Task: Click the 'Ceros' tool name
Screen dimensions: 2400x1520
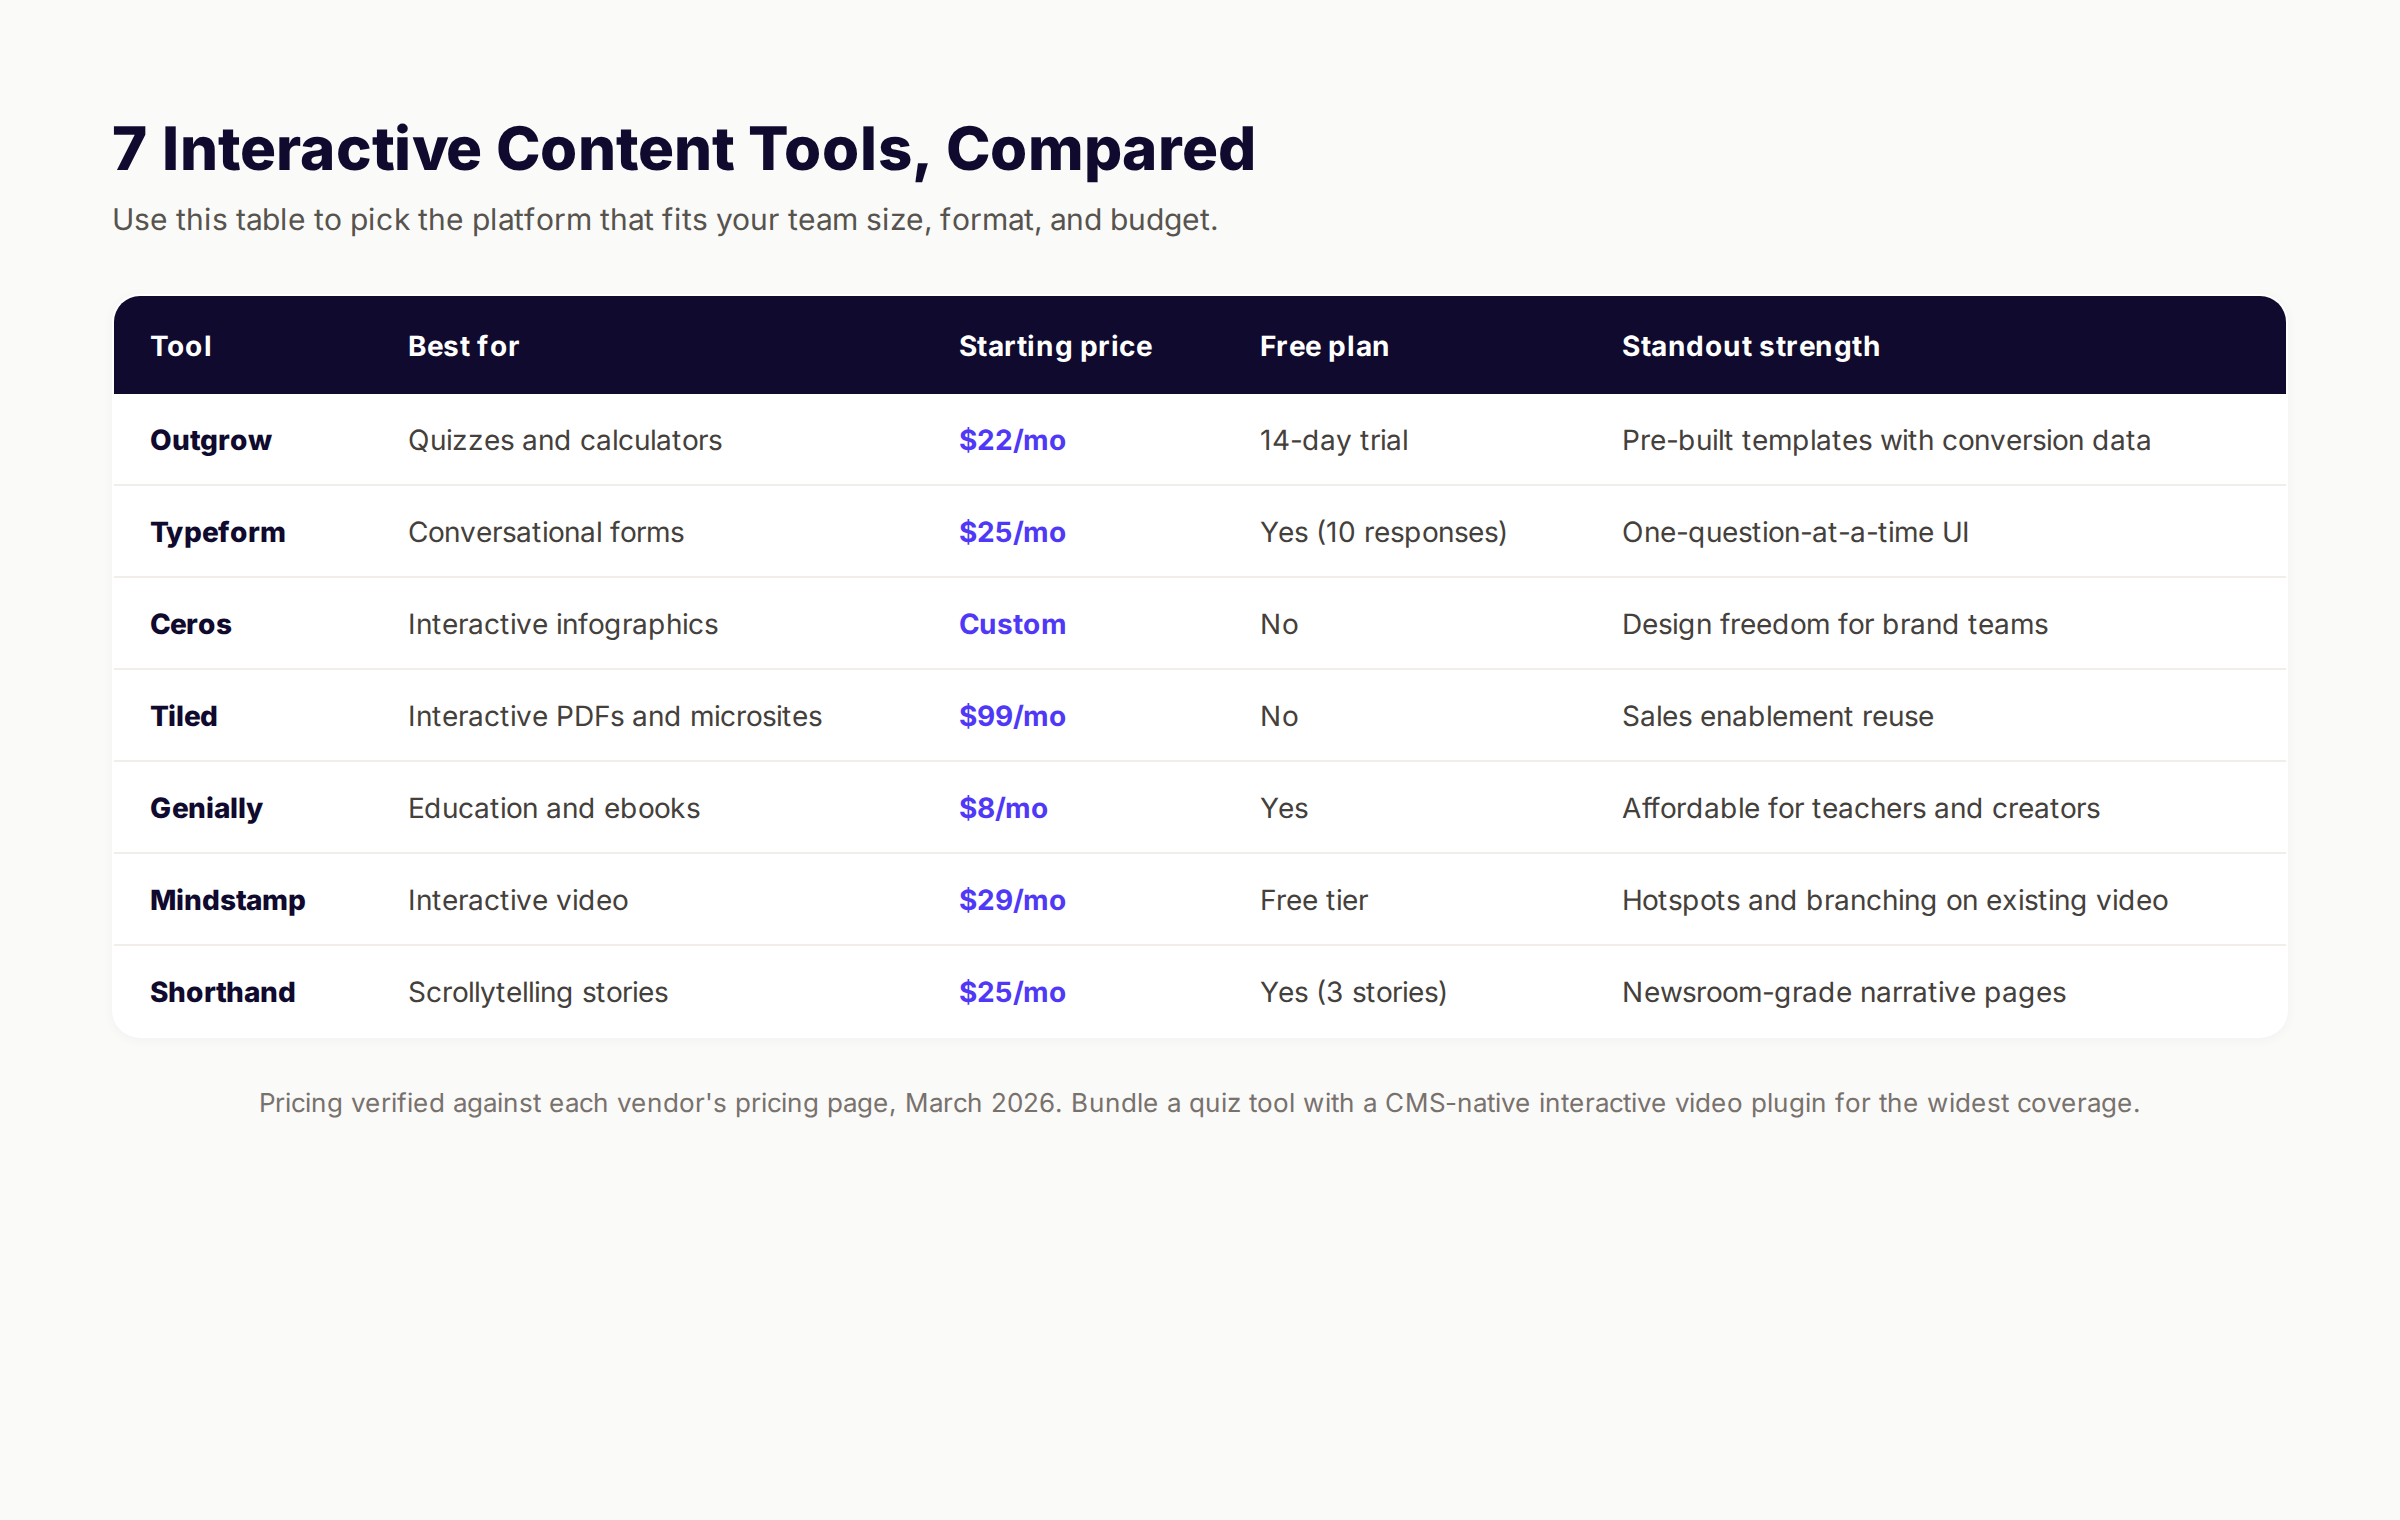Action: click(x=191, y=624)
